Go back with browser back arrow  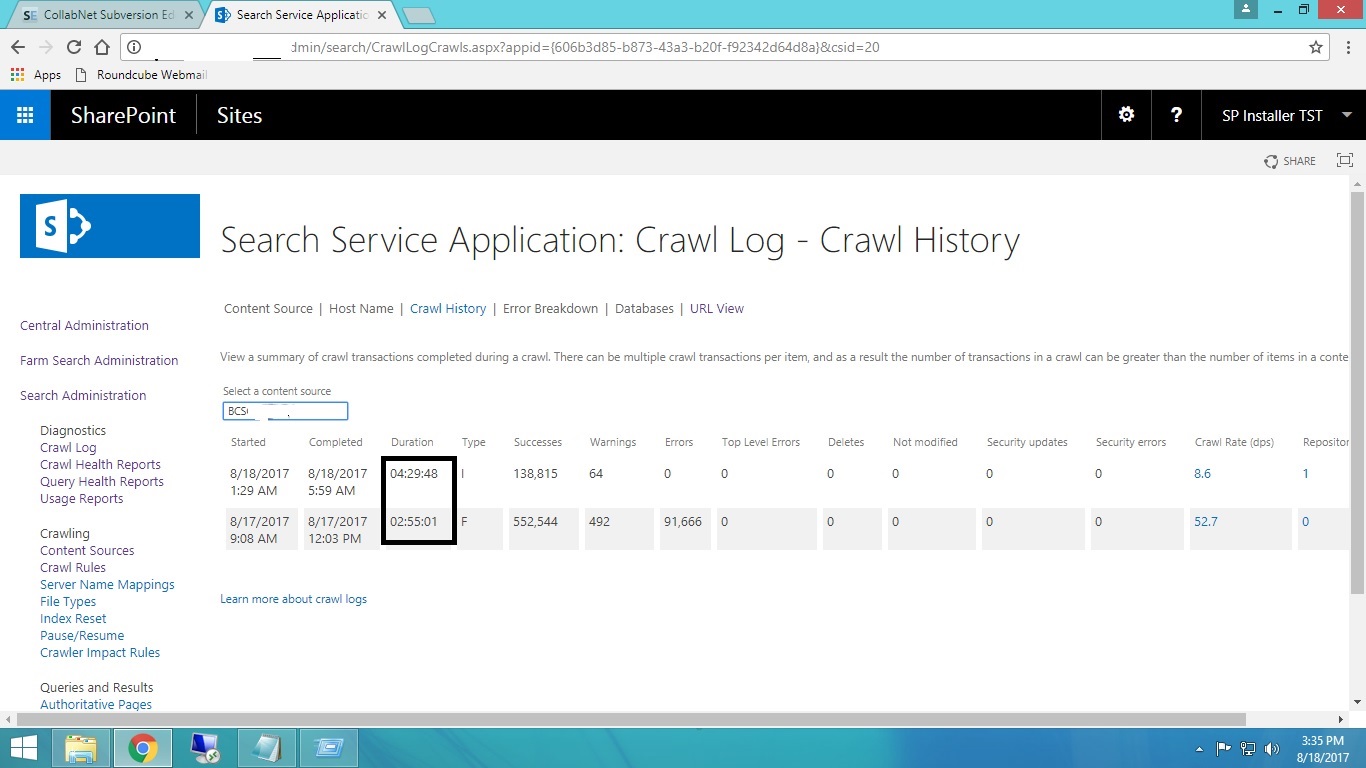(x=18, y=47)
